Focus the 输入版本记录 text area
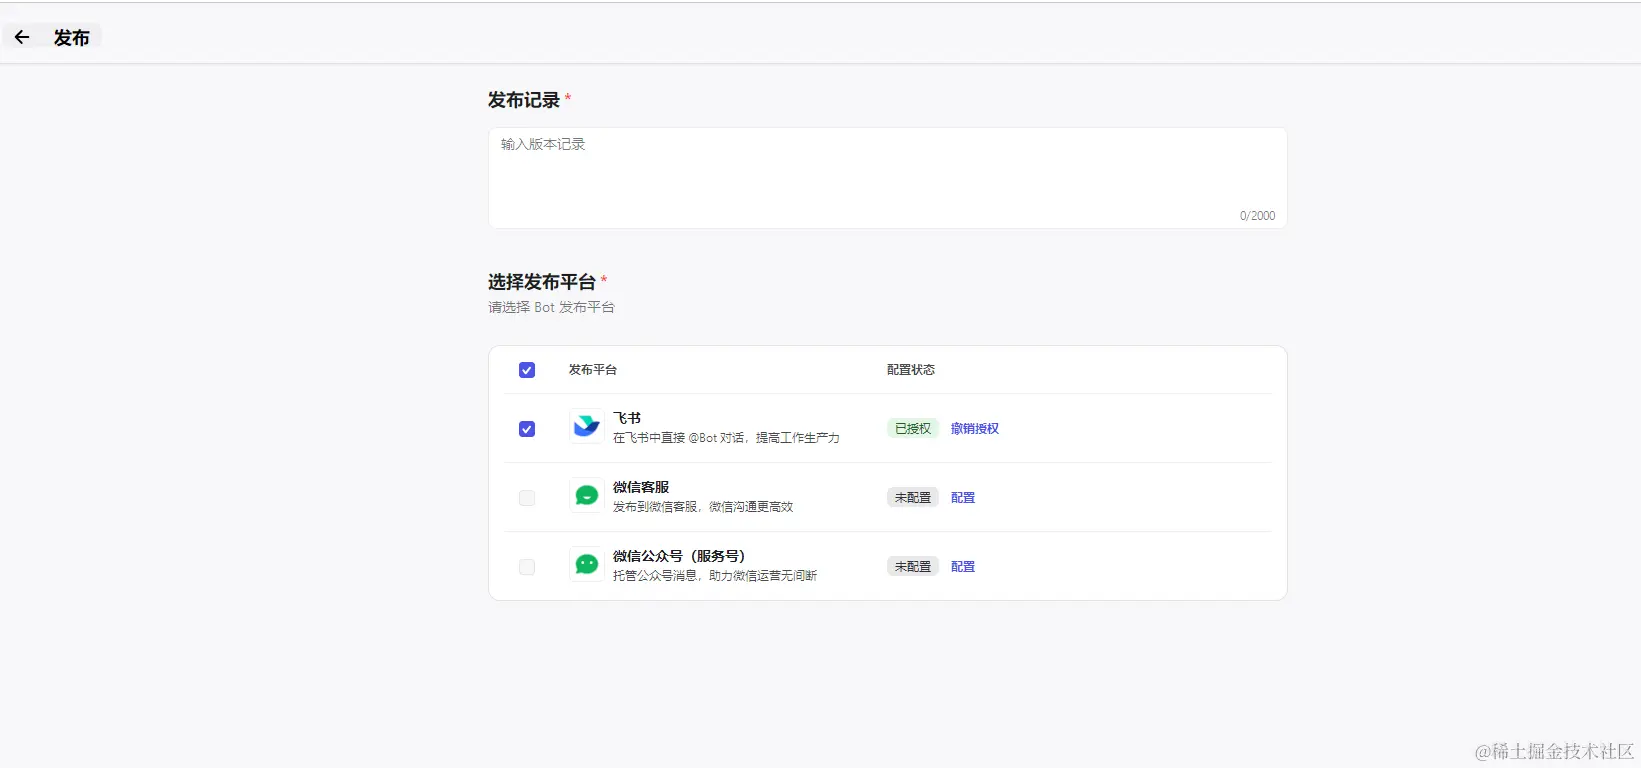 click(888, 178)
